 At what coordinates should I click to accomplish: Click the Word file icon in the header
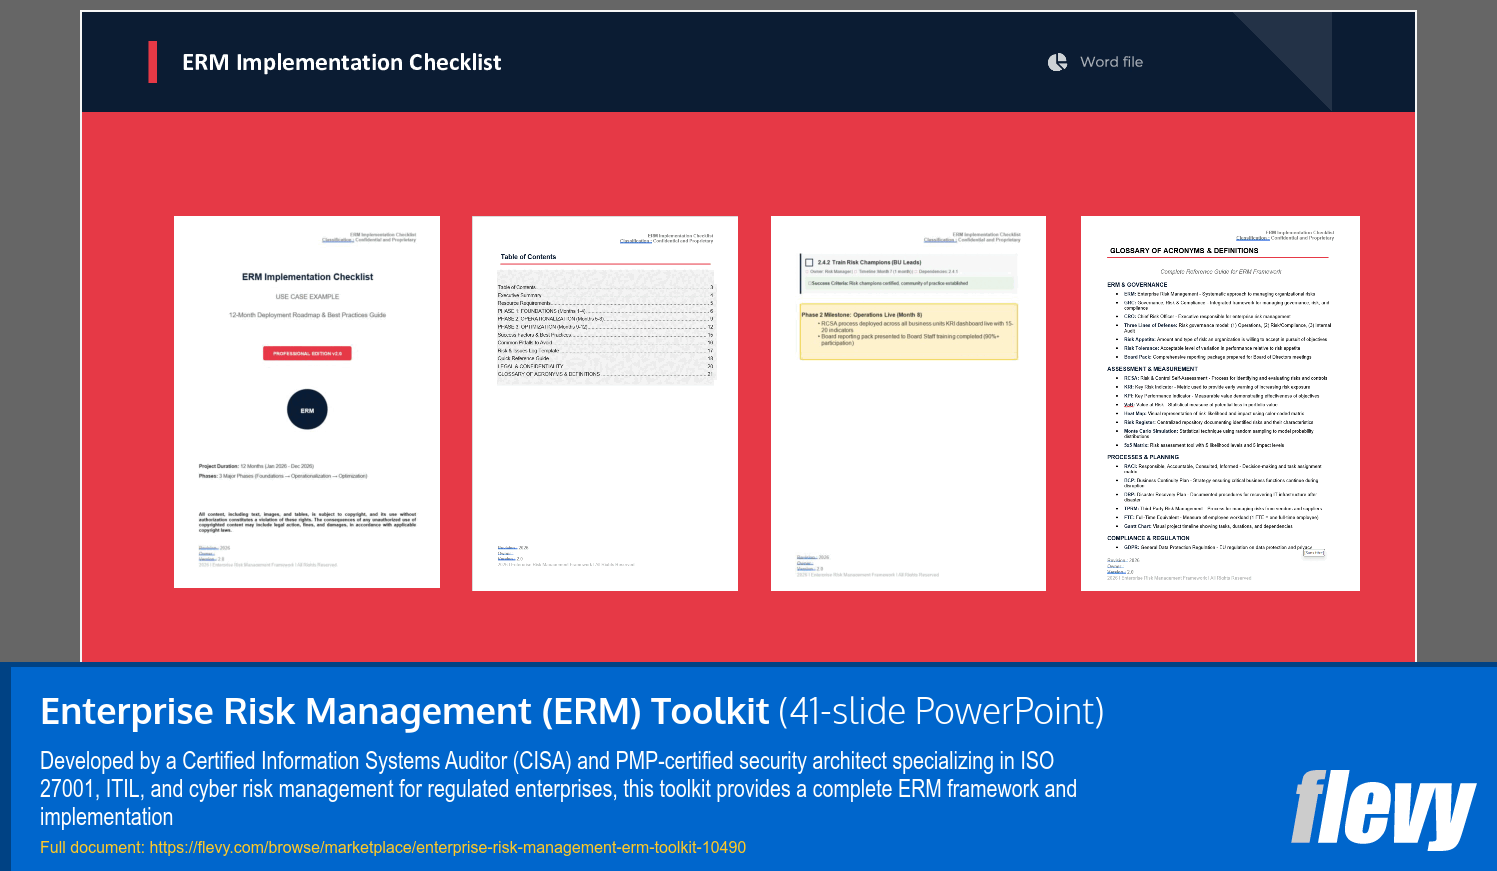pyautogui.click(x=1057, y=61)
